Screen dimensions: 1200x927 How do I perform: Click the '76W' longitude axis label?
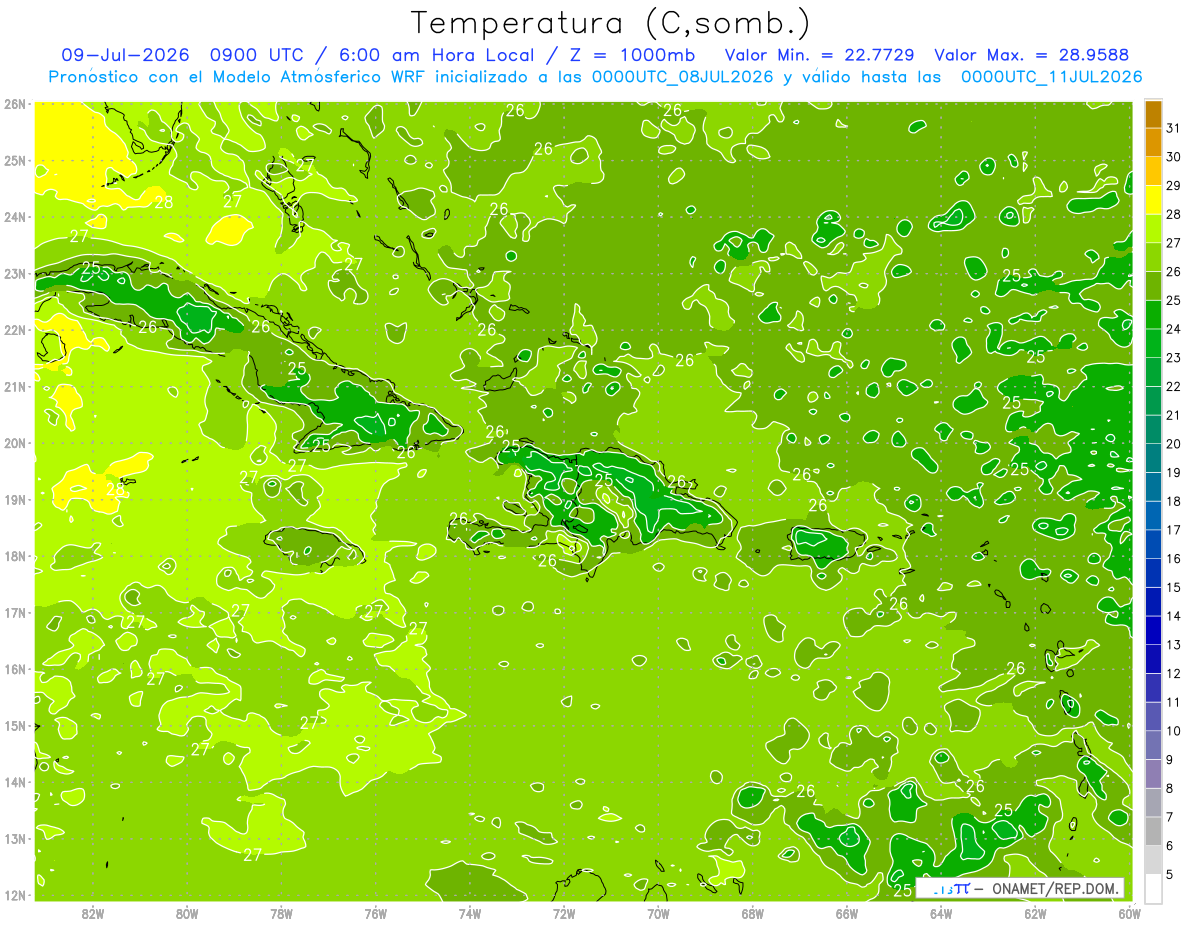tap(375, 913)
